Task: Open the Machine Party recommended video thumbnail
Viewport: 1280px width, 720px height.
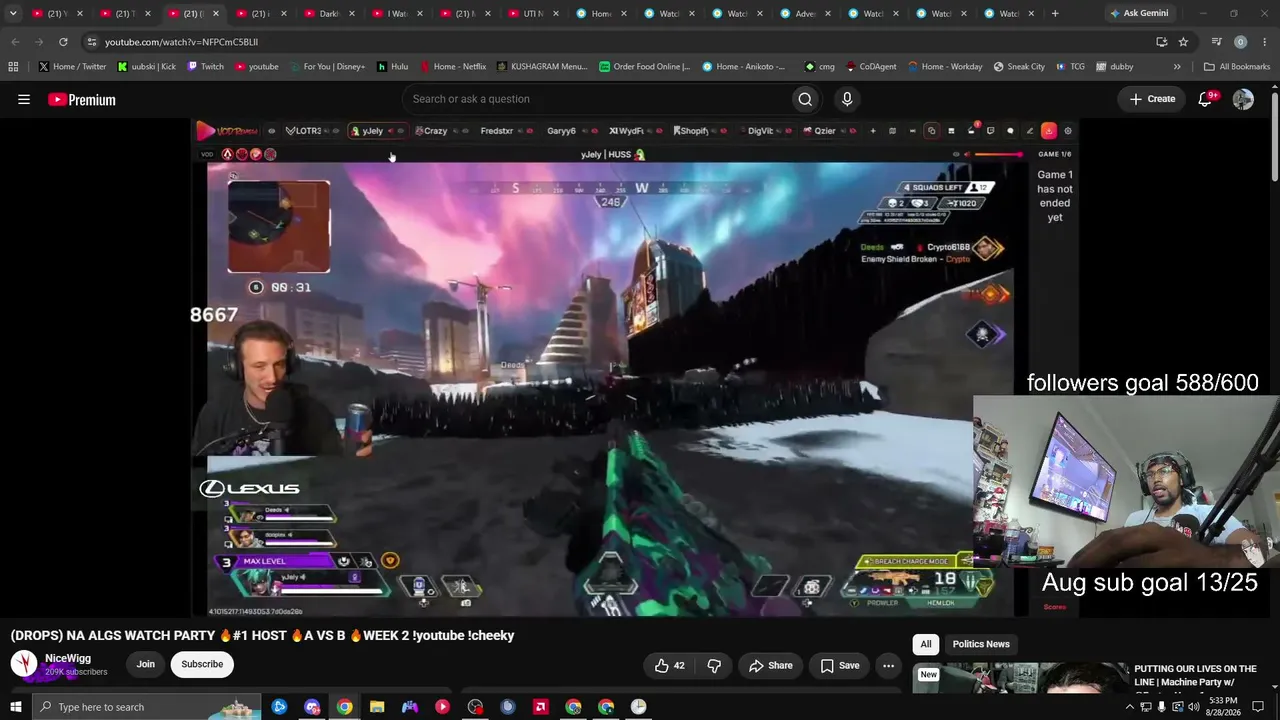Action: click(1020, 677)
